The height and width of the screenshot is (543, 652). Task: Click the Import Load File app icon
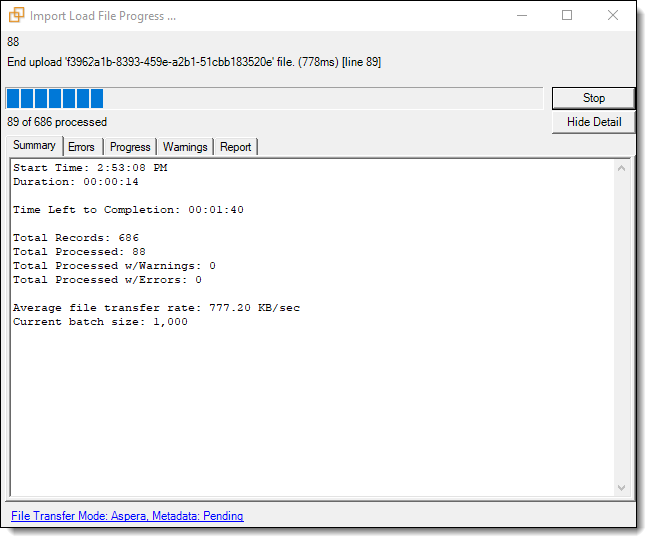(x=16, y=16)
